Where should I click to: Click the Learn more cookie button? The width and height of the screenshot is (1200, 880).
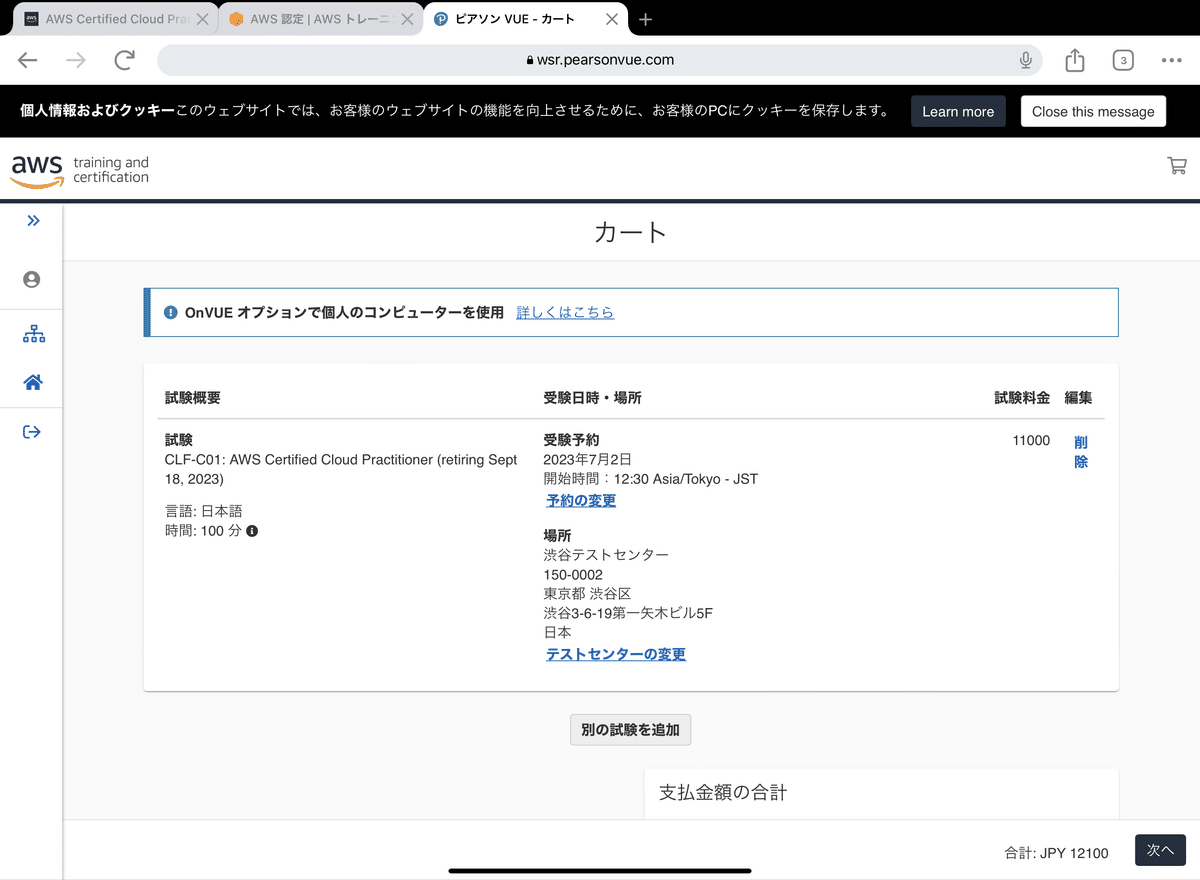[x=958, y=111]
